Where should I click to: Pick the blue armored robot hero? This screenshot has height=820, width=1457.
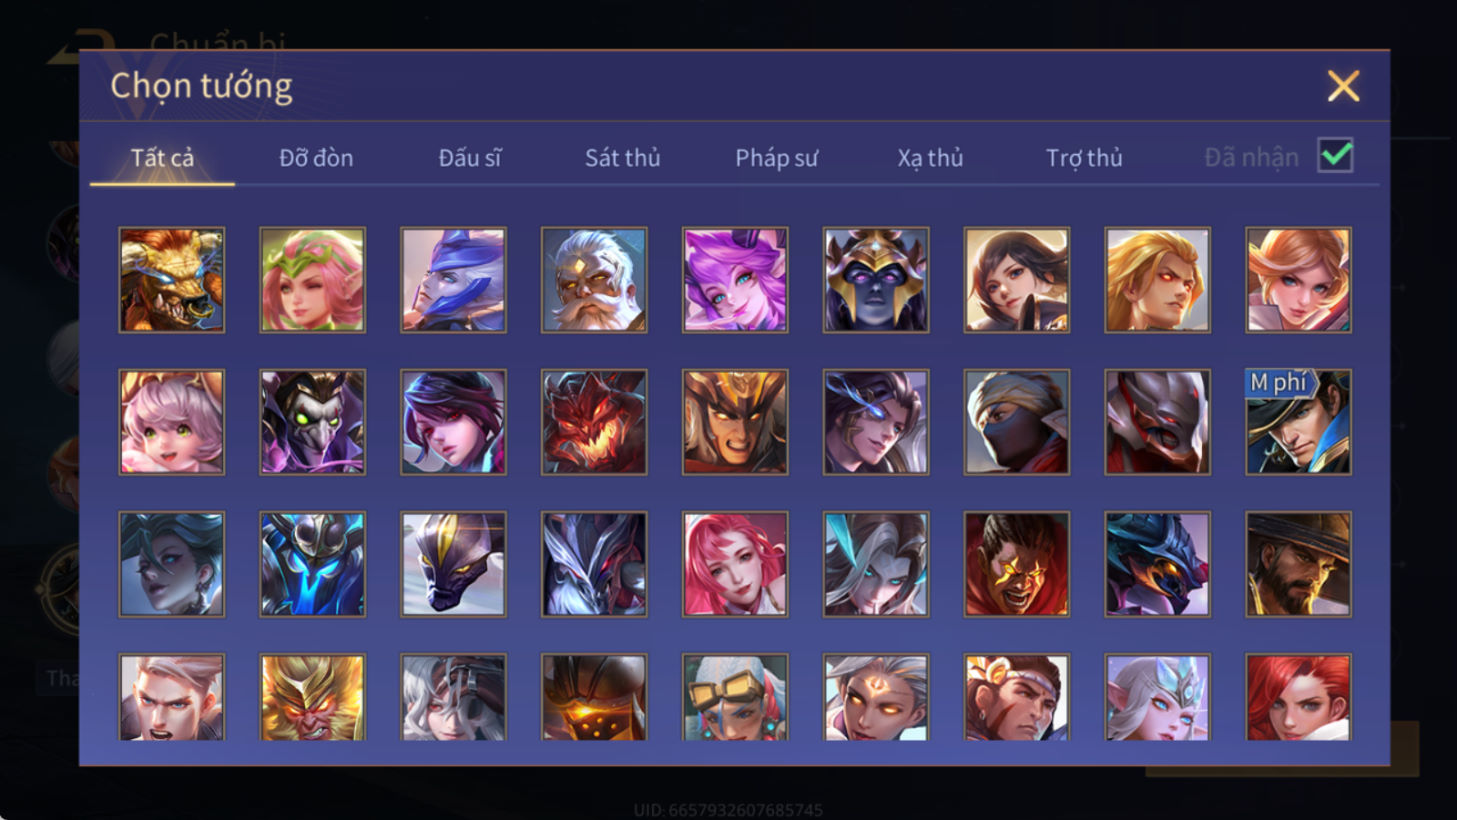[312, 564]
